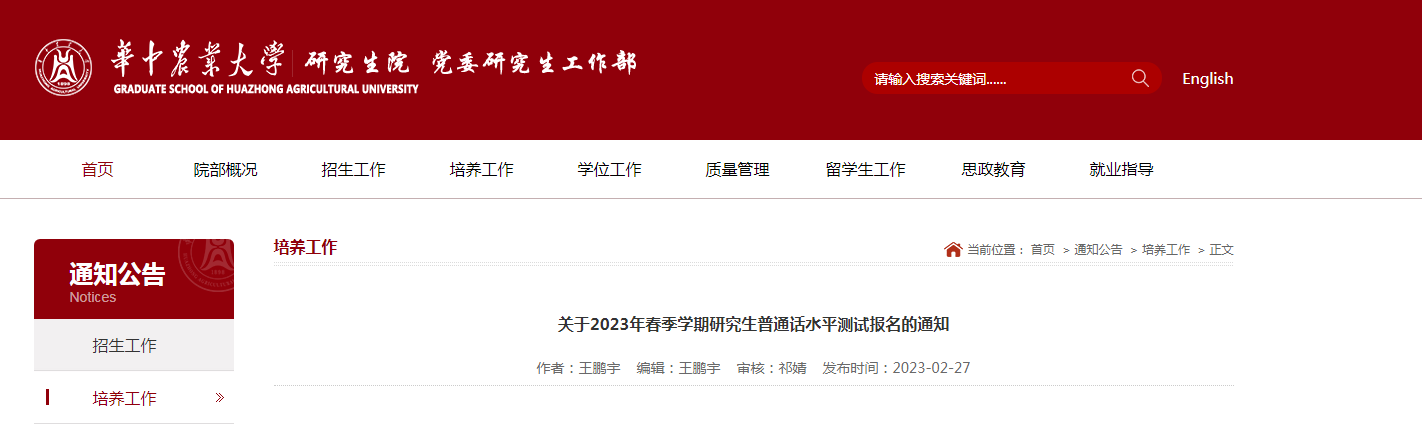Select 招生工作 in the sidebar

click(134, 345)
